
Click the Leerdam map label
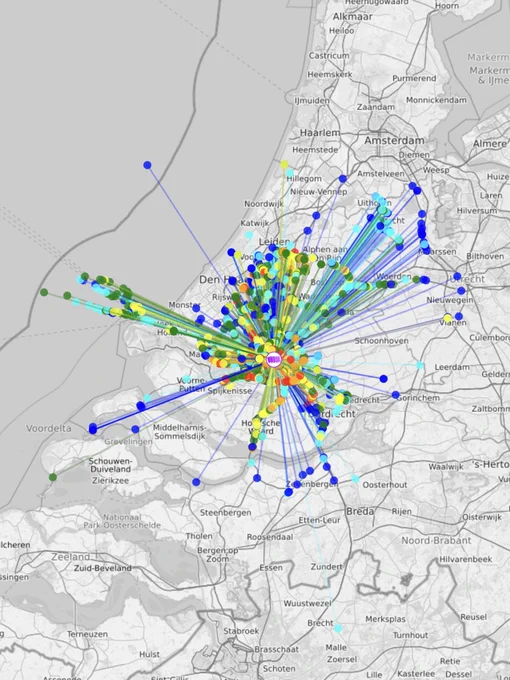click(452, 367)
